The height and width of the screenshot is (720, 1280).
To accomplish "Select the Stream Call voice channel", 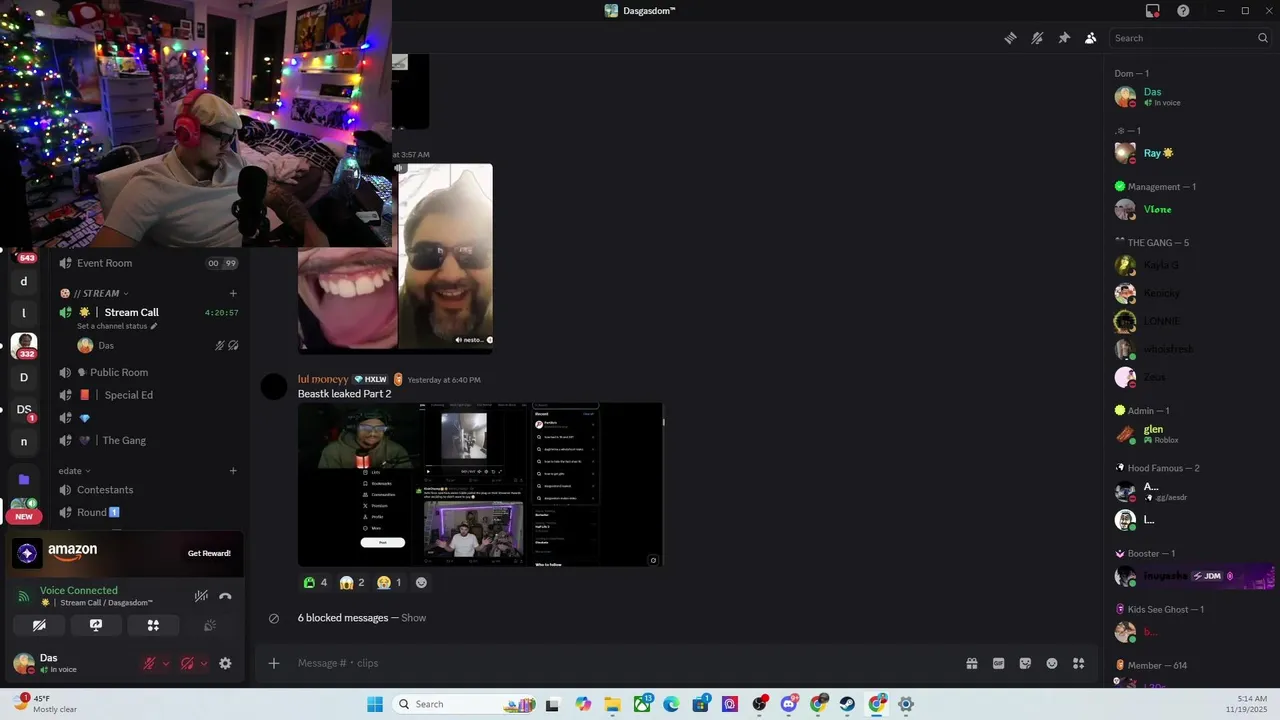I will pos(148,312).
